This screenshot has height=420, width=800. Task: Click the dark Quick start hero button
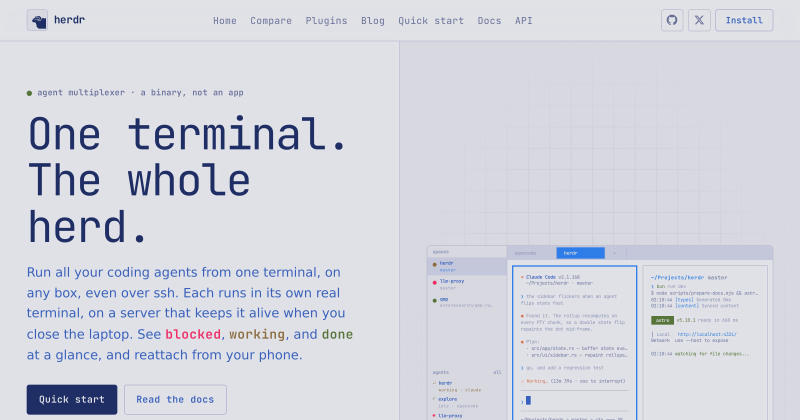[72, 400]
